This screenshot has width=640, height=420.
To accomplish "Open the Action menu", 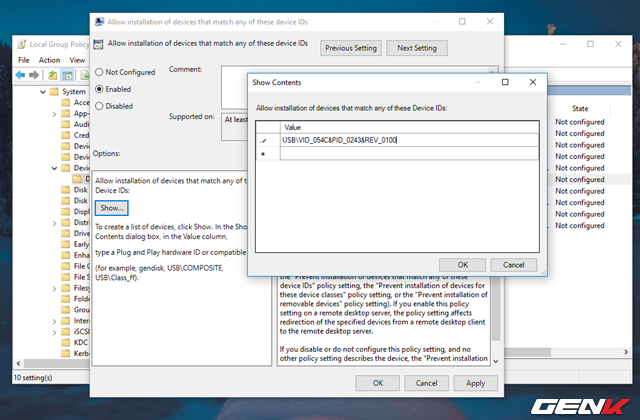I will click(x=50, y=60).
